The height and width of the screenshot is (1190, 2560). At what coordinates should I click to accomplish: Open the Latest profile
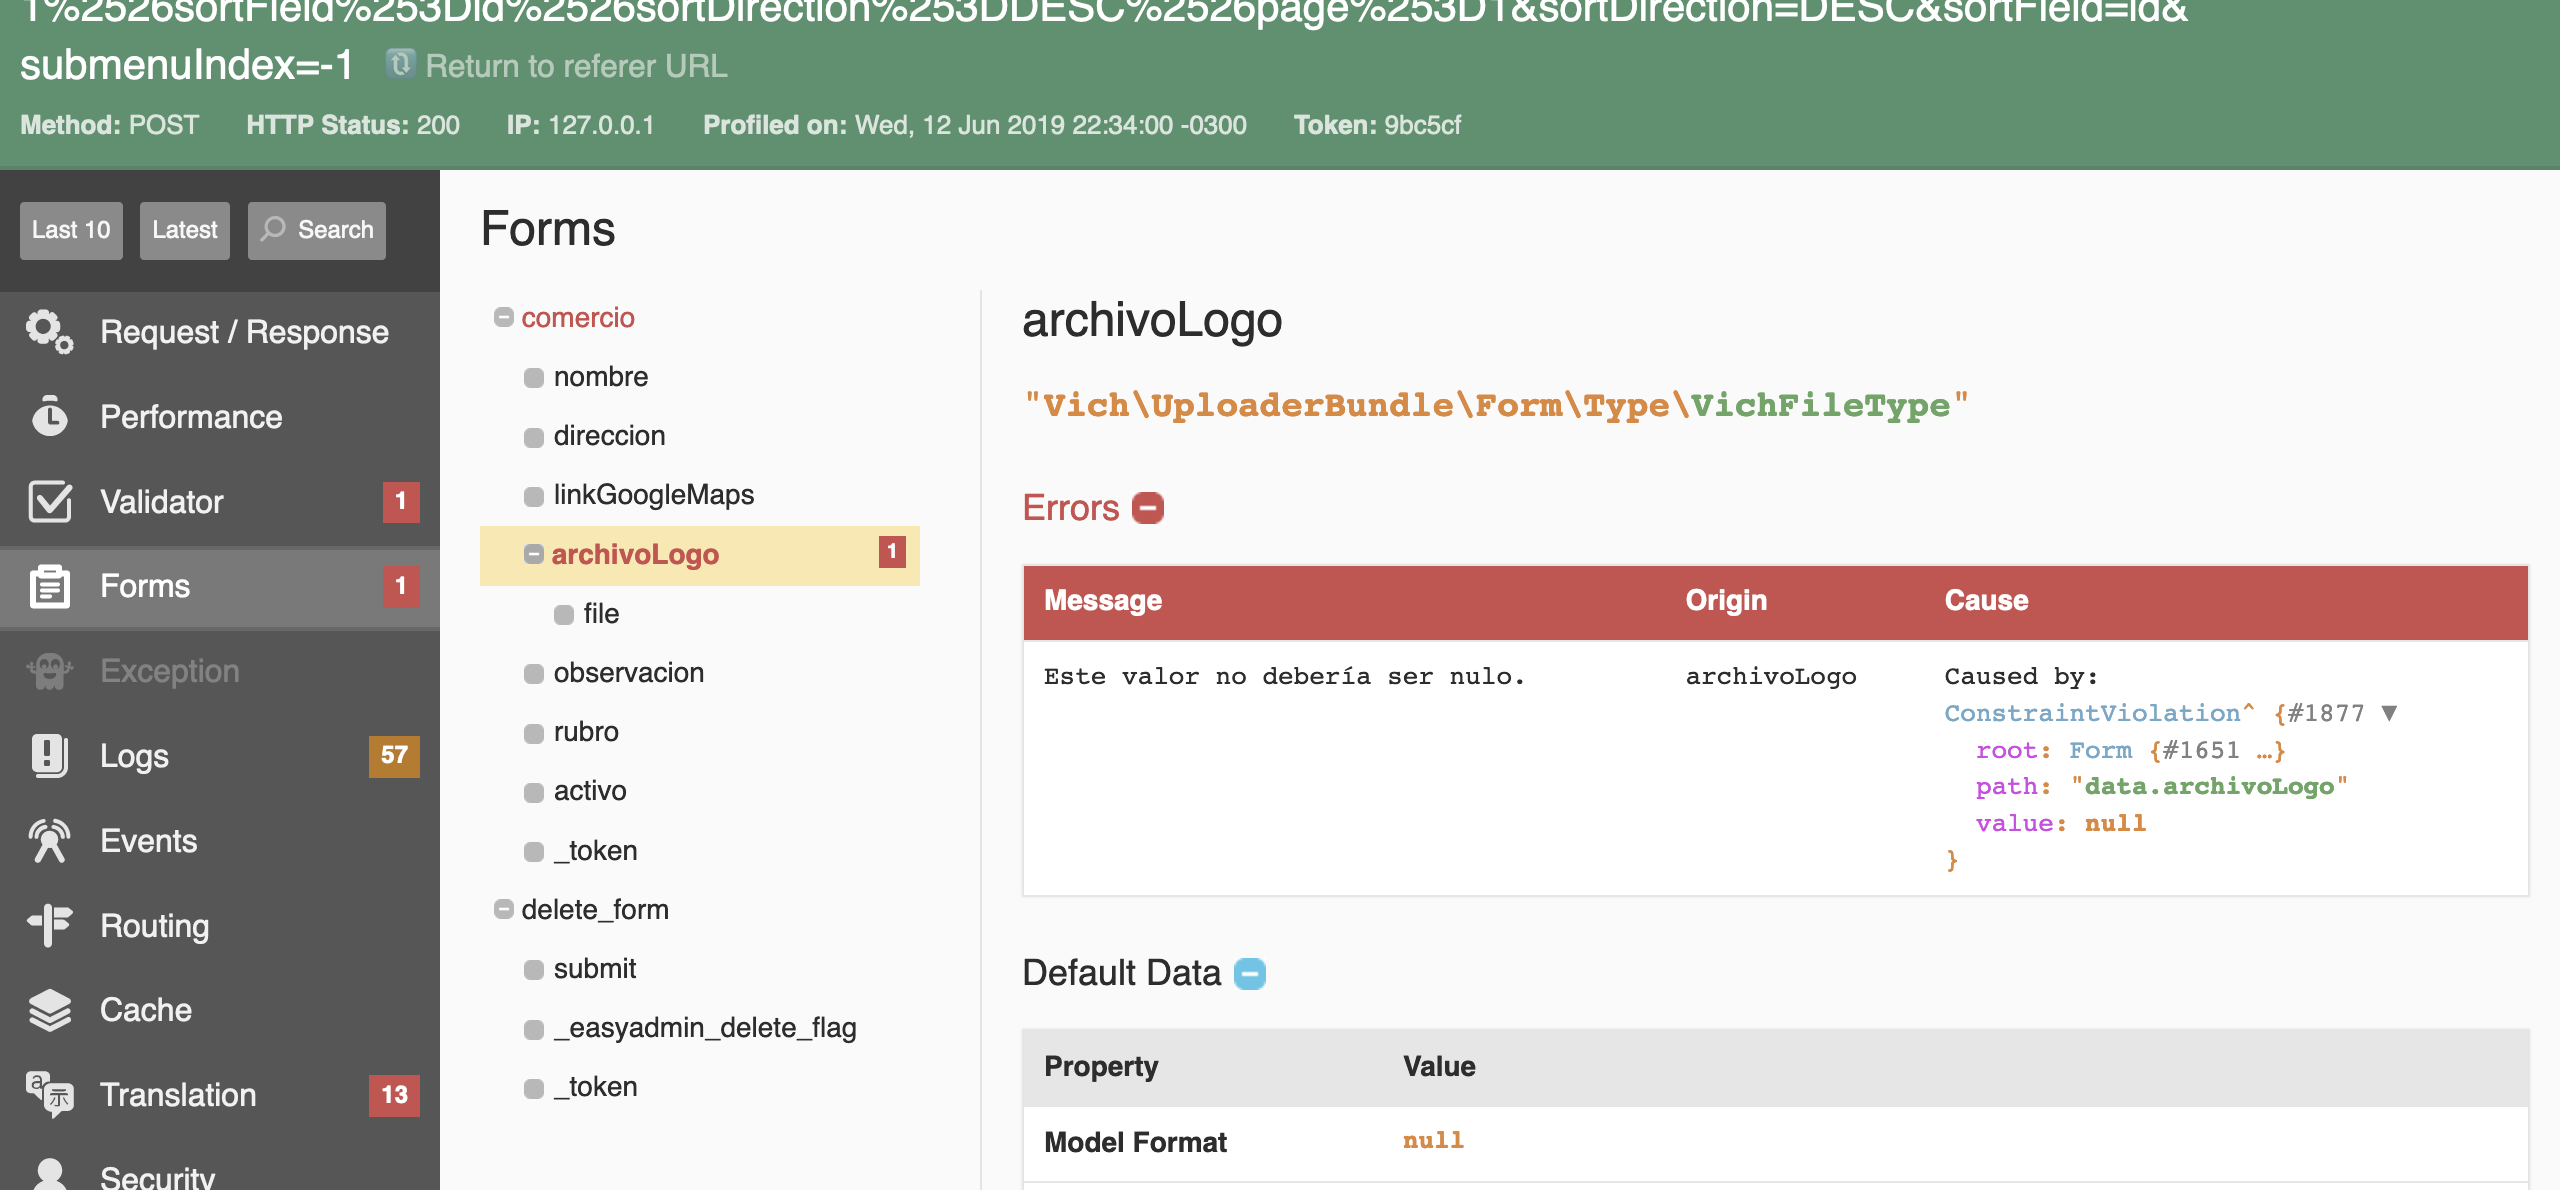coord(185,230)
